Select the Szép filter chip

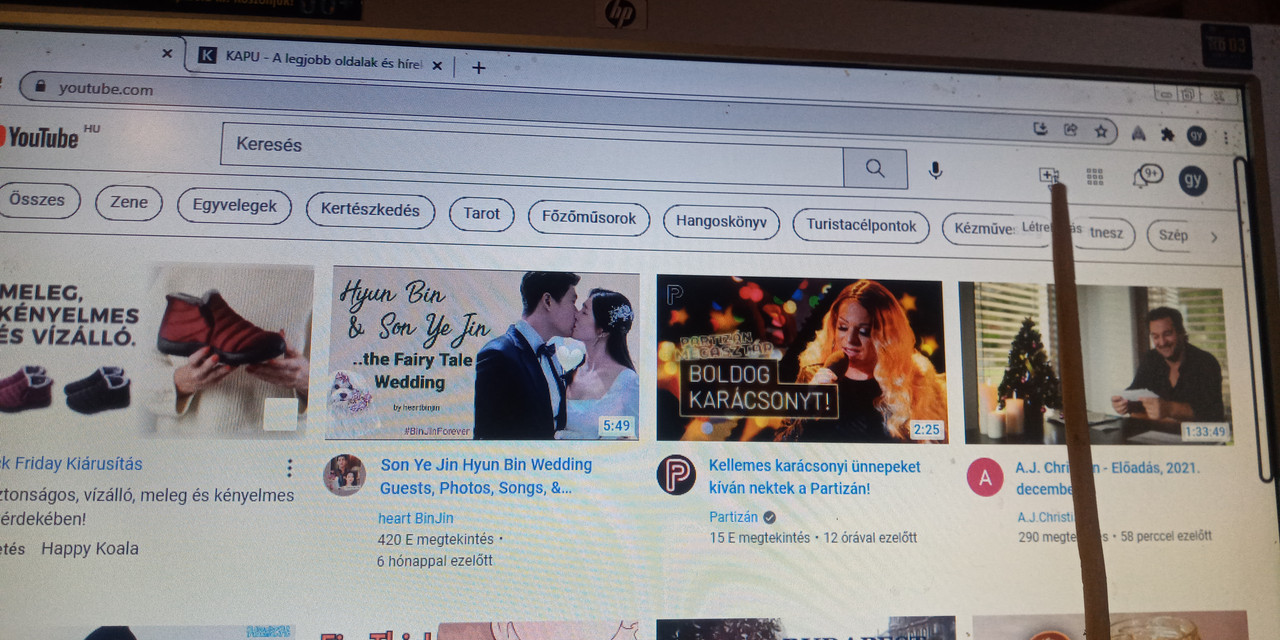(x=1172, y=236)
